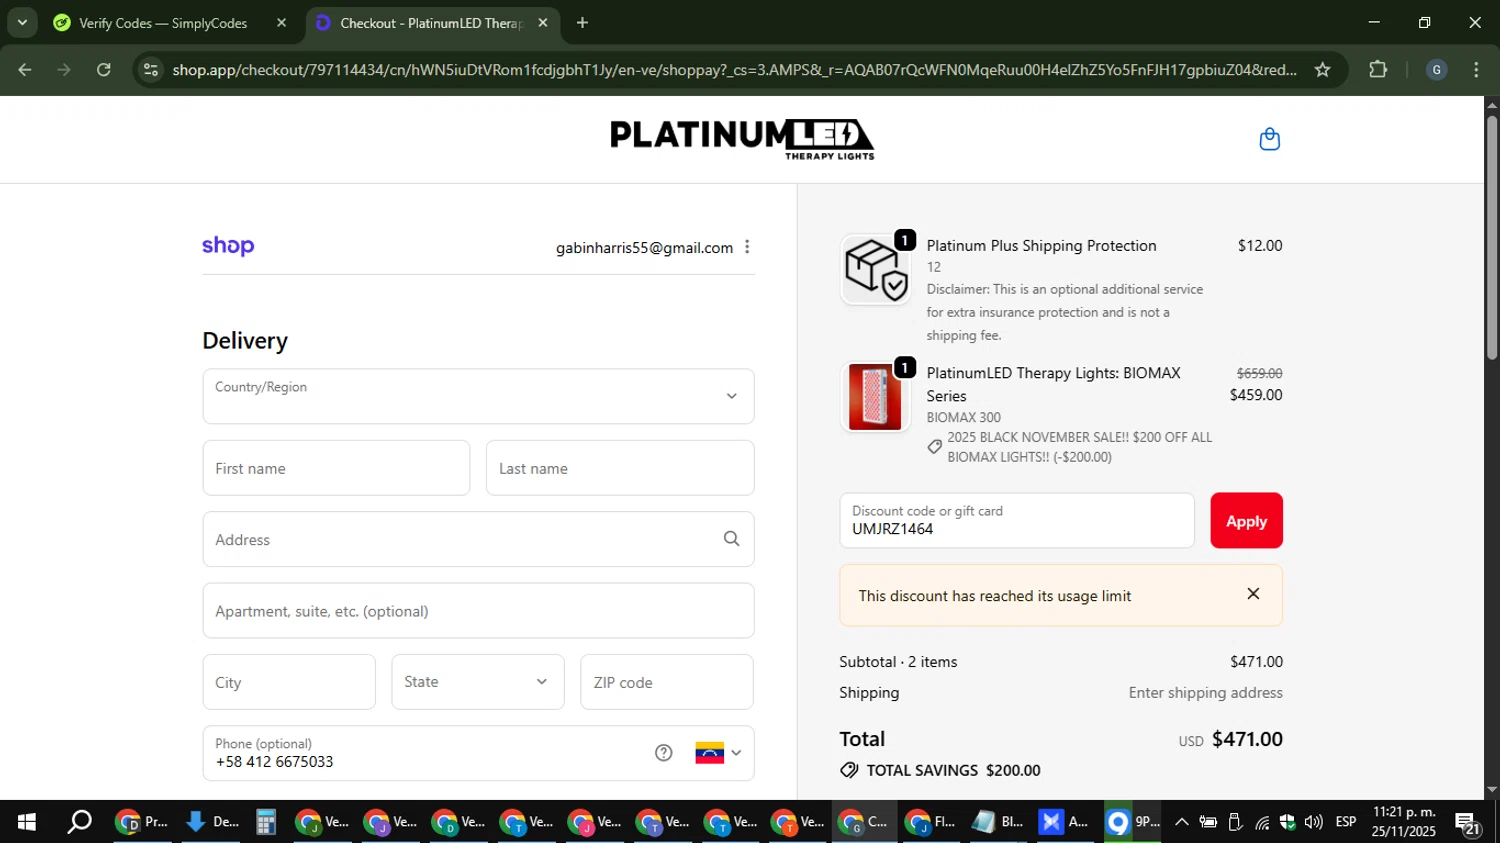Click the Discount code or gift card field
This screenshot has height=843, width=1500.
(x=1017, y=520)
